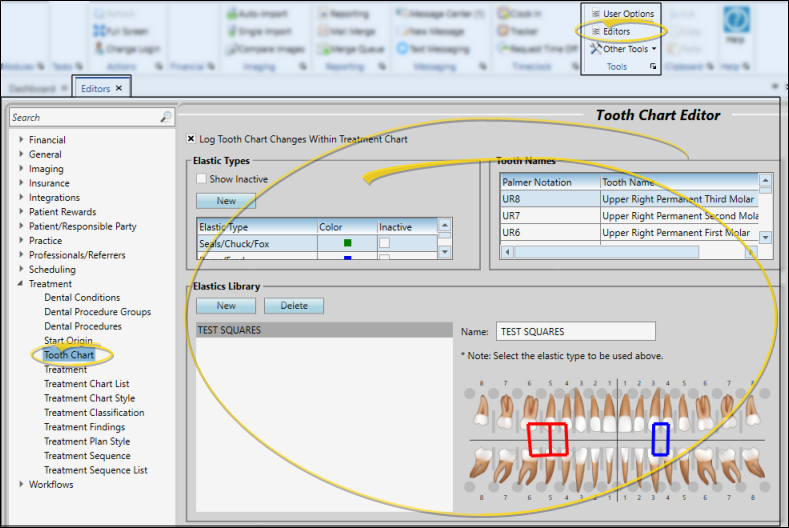Enable the Show Inactive checkbox
The height and width of the screenshot is (528, 789).
tap(201, 179)
